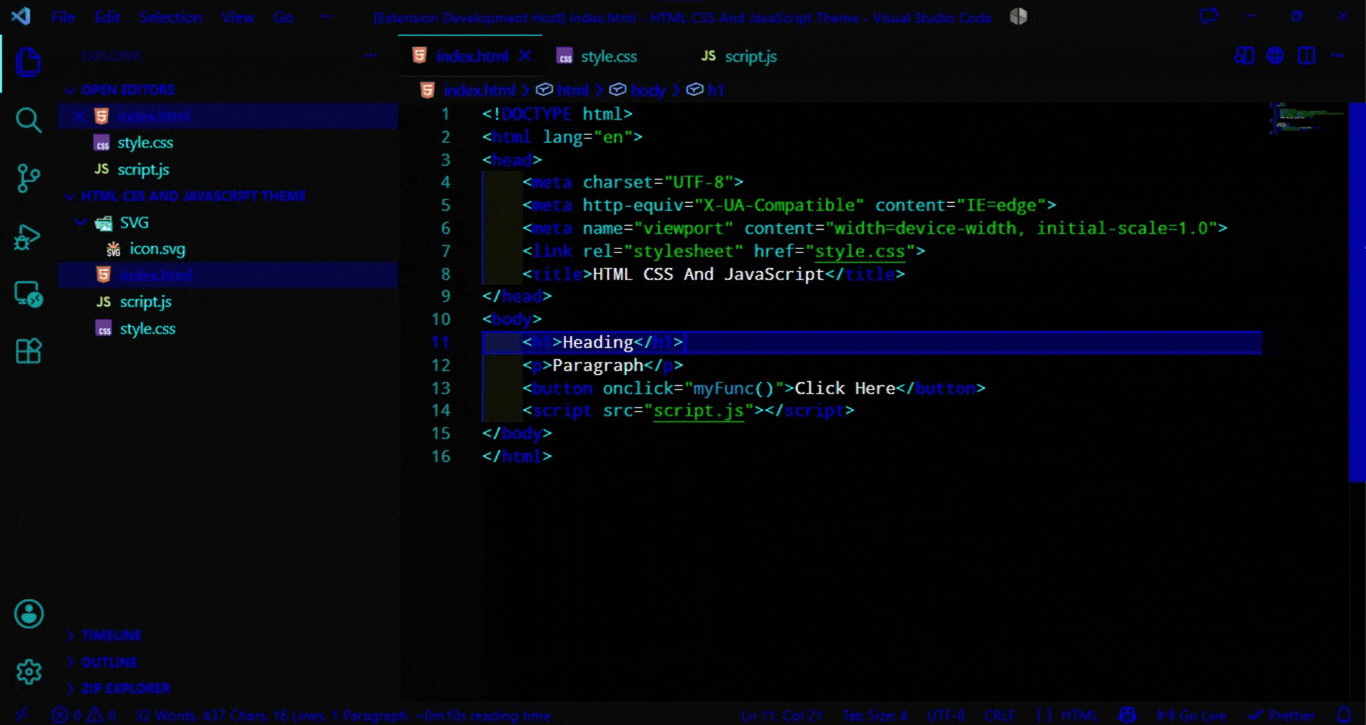Open Explorer Views and More Actions ellipsis

(x=371, y=56)
